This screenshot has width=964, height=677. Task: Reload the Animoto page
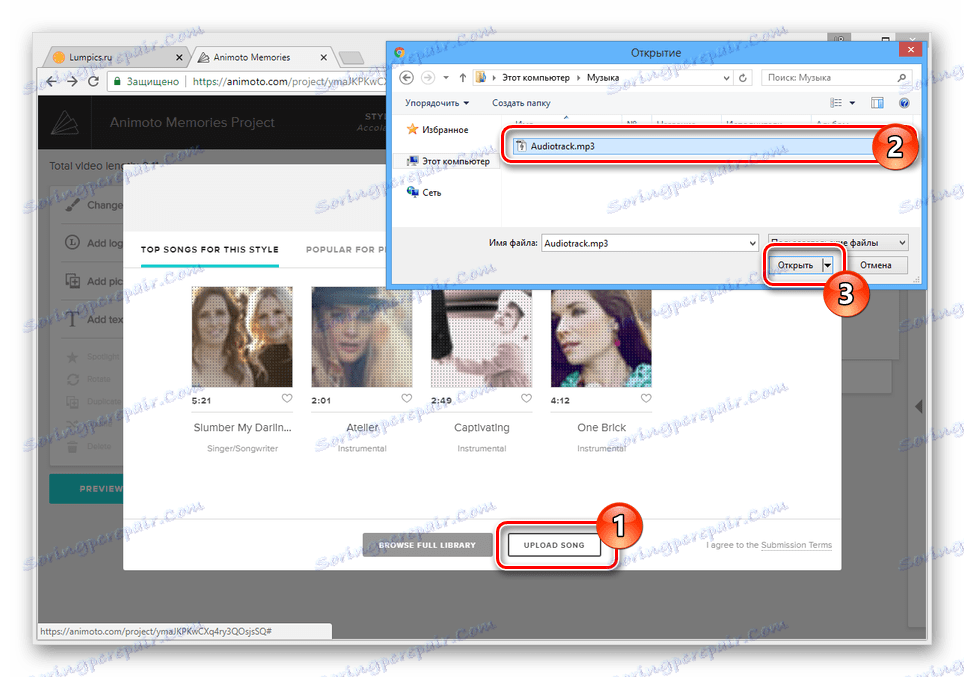(93, 82)
